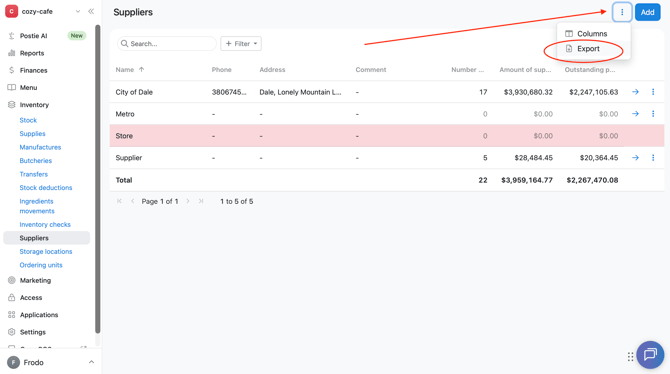Select the highlighted Store row name
The height and width of the screenshot is (374, 670).
(x=124, y=136)
